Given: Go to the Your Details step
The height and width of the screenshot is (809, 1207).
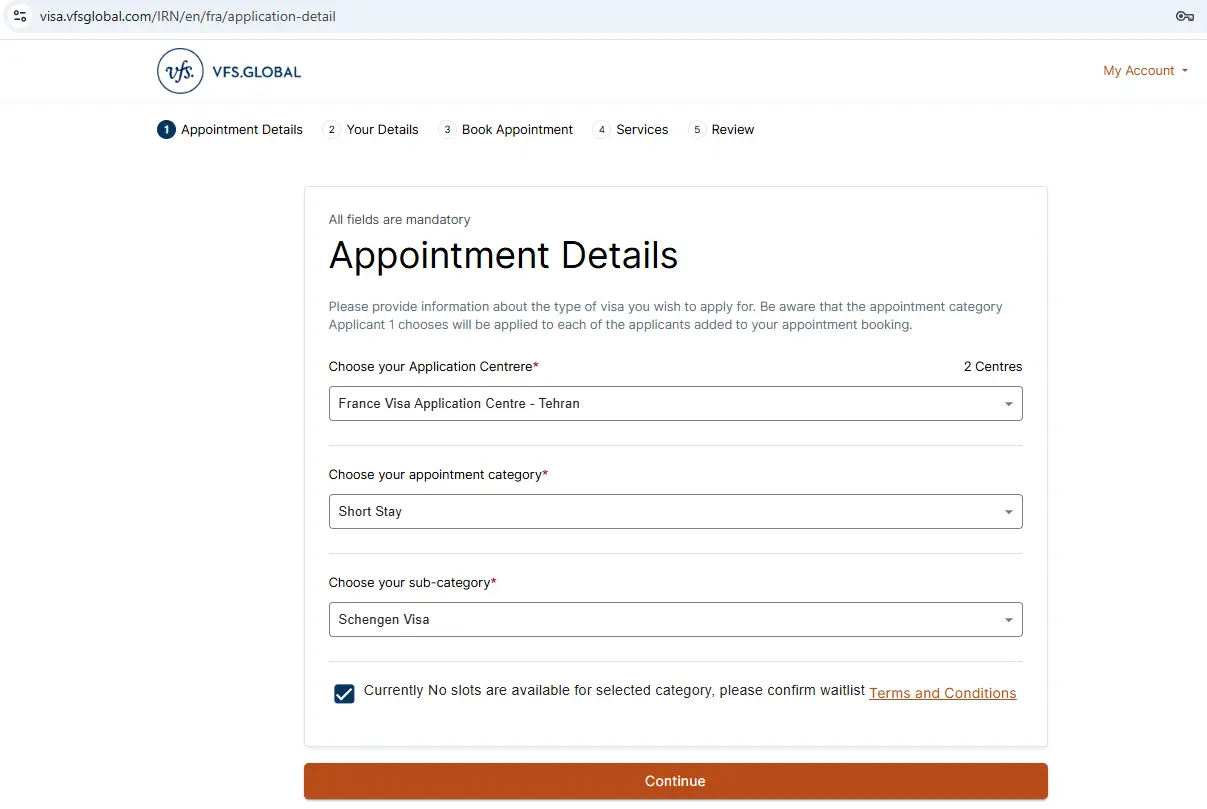Looking at the screenshot, I should click(x=383, y=130).
